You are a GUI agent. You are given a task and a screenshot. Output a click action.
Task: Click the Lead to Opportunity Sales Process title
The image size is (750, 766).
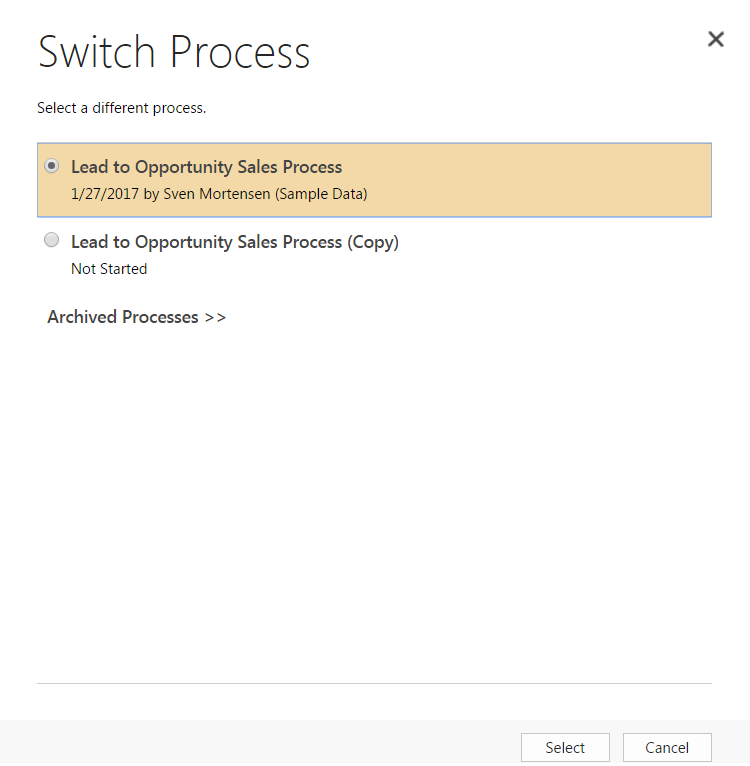pos(206,167)
